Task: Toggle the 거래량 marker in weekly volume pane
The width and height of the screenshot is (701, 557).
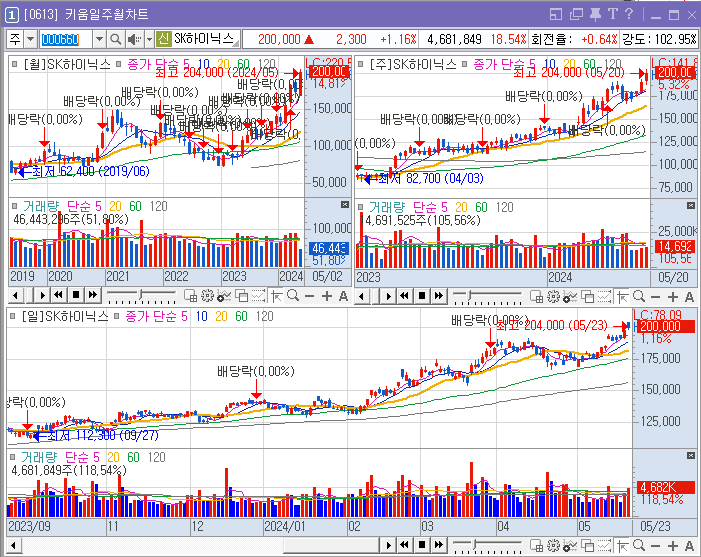Action: pos(360,207)
